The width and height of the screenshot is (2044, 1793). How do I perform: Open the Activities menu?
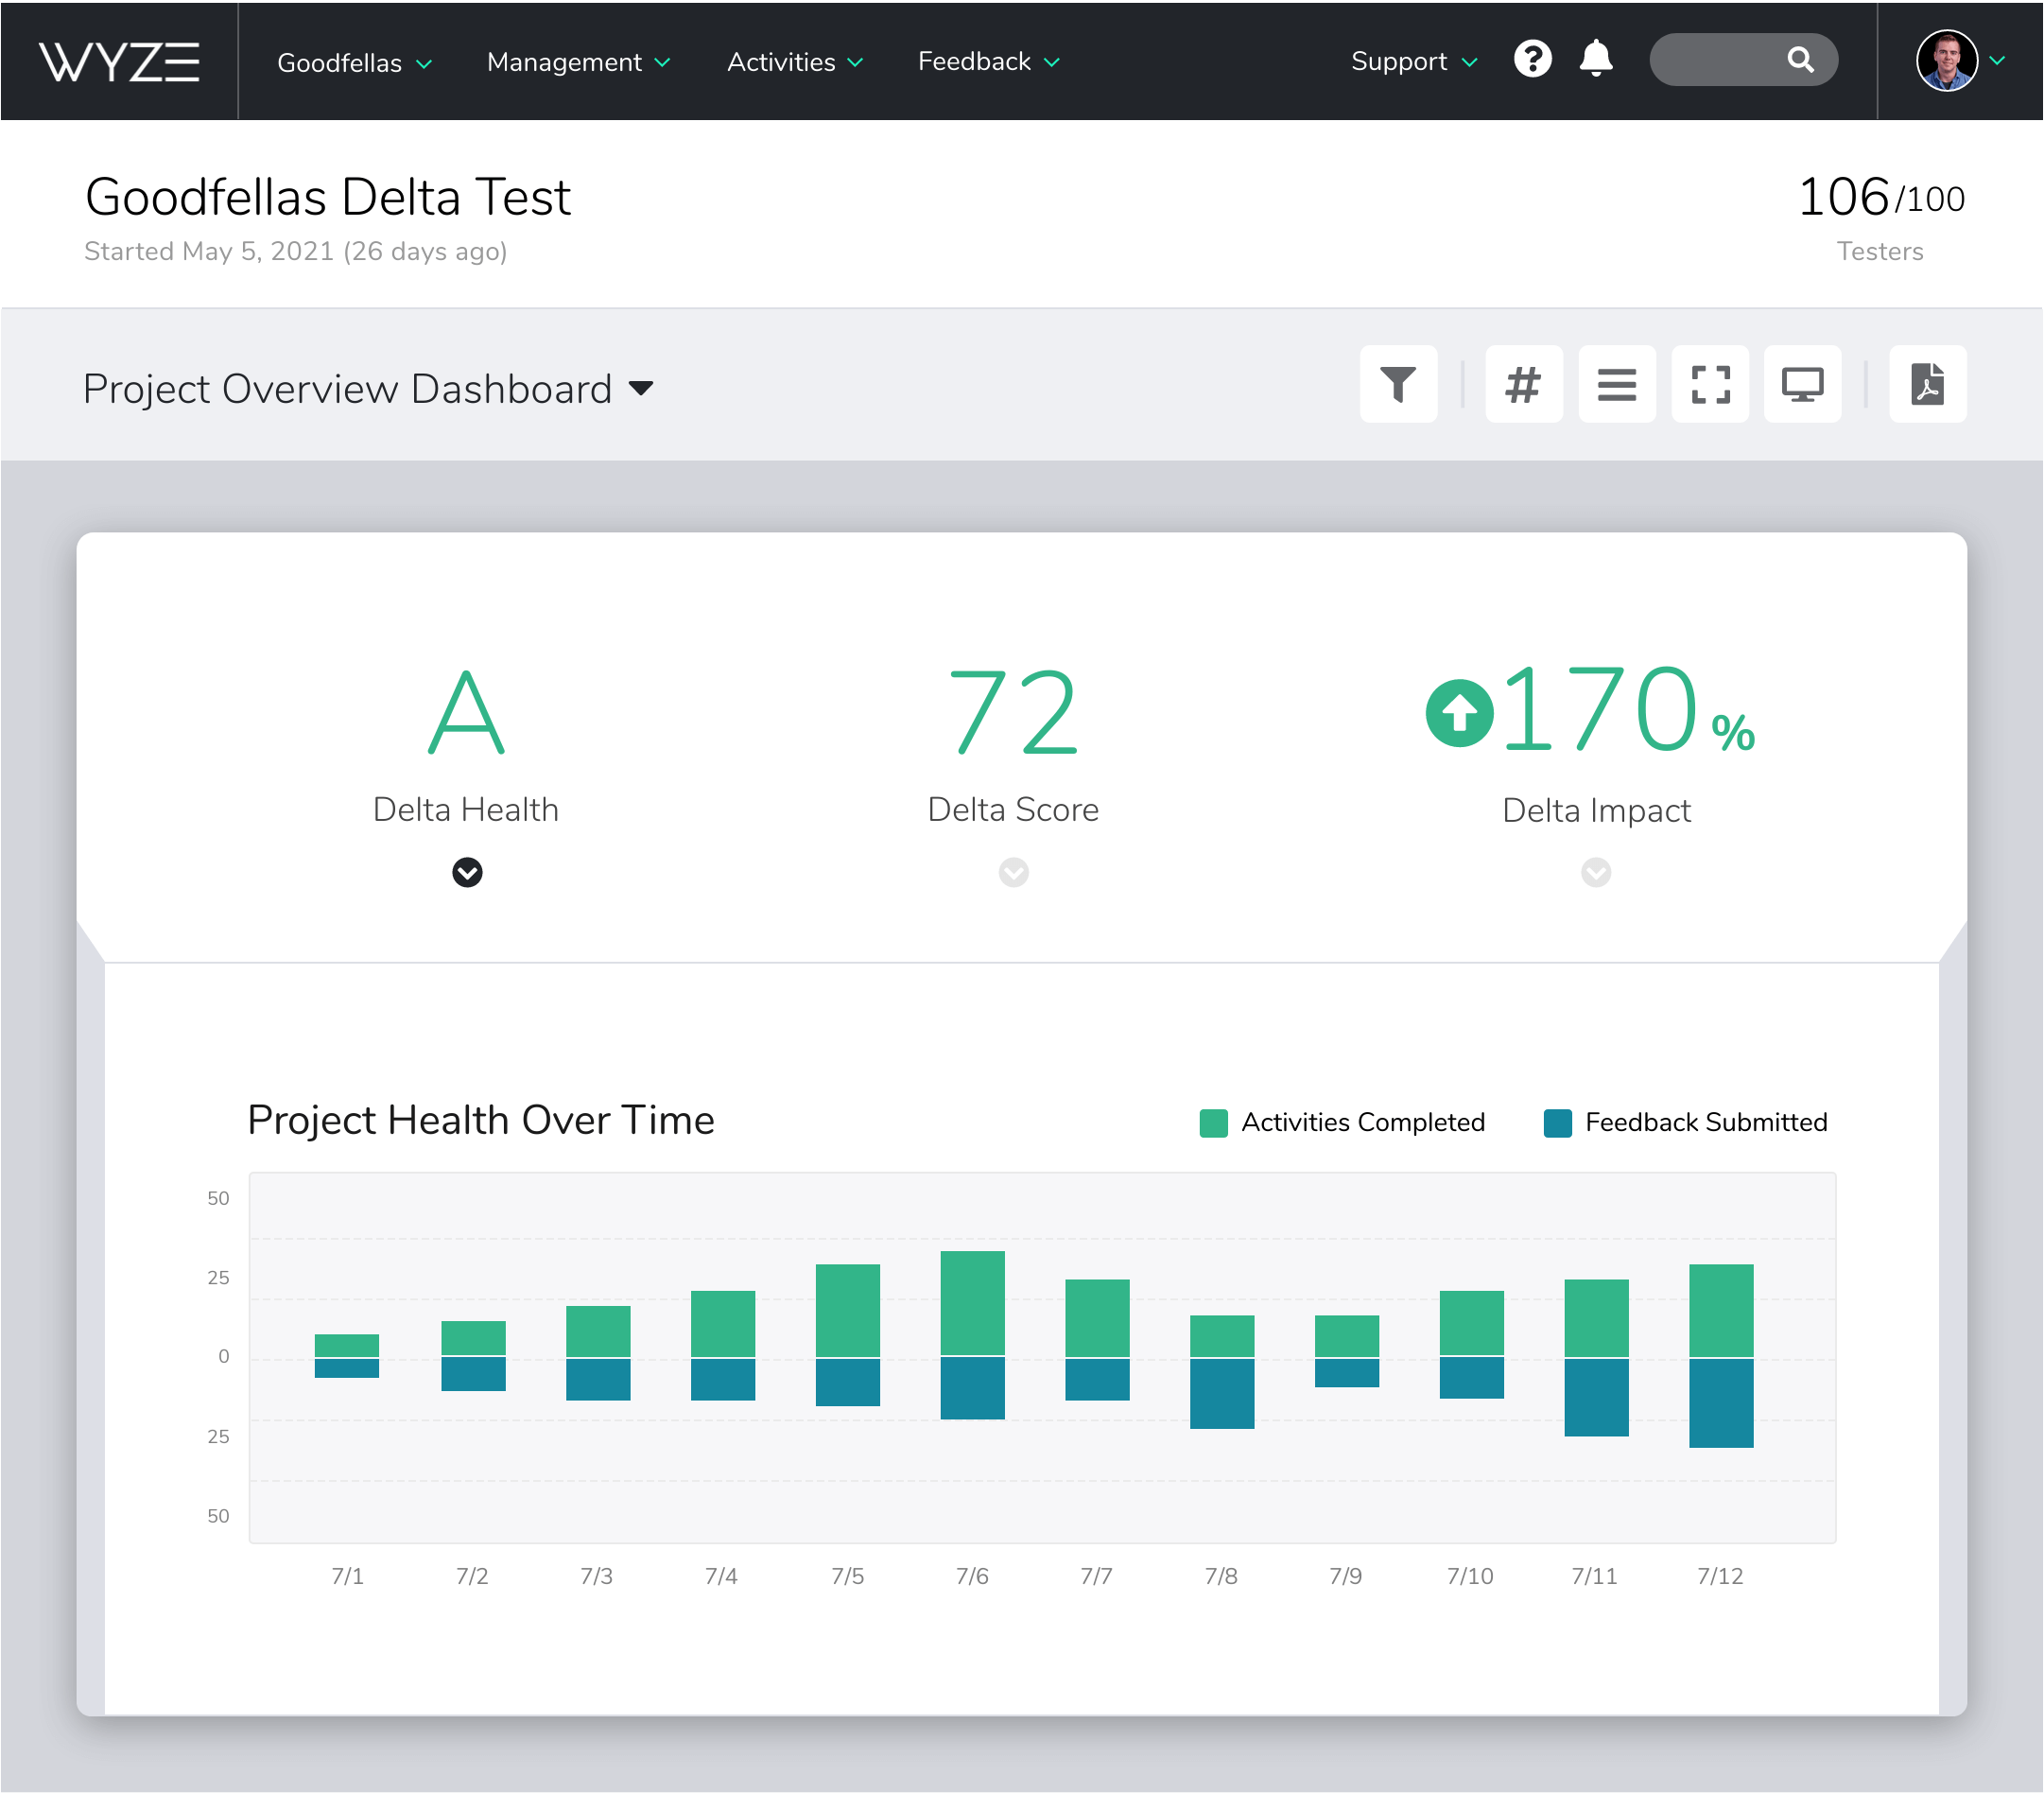point(794,62)
